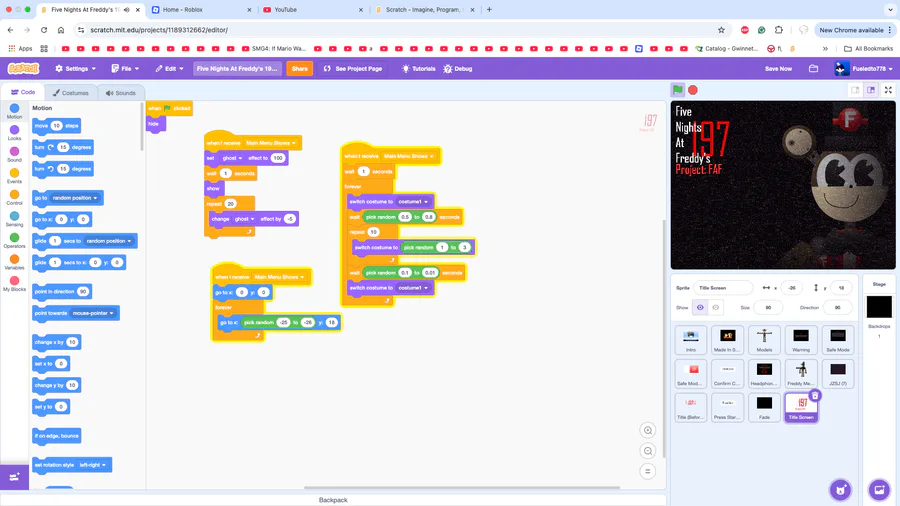Select the Control block category
This screenshot has height=506, width=900.
tap(14, 198)
